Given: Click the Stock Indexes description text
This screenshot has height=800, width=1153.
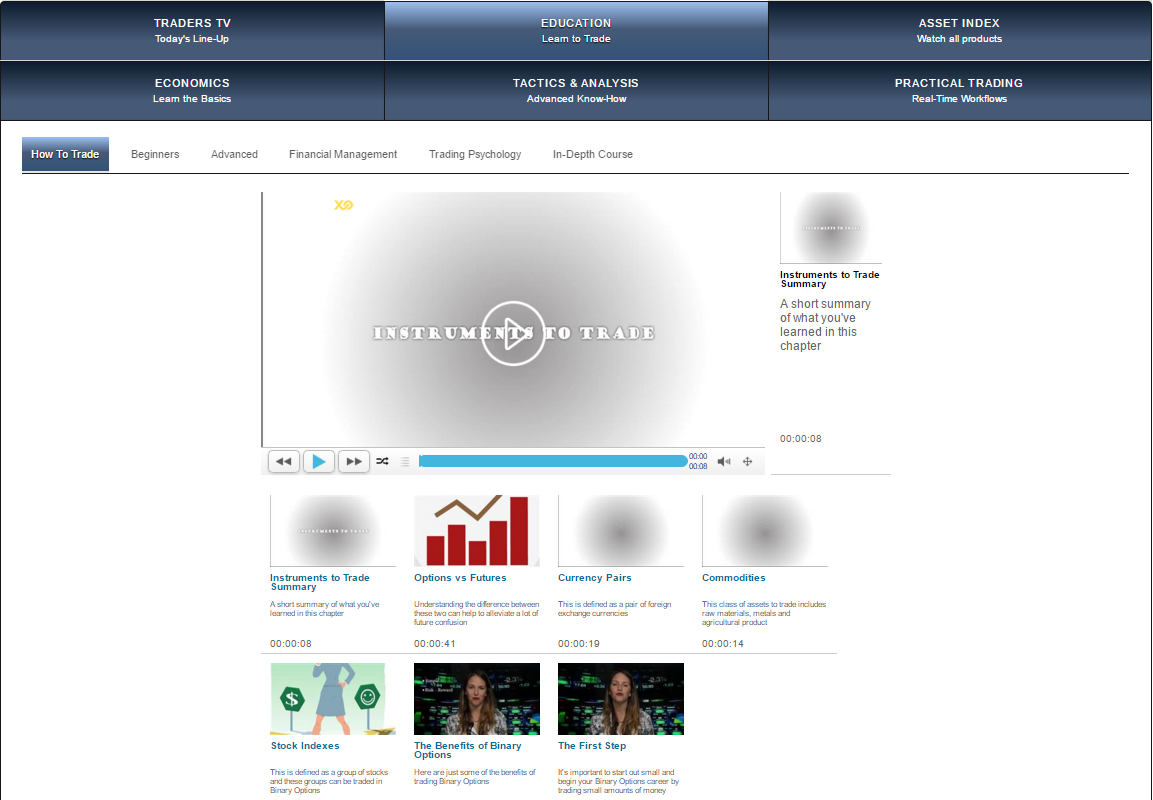Looking at the screenshot, I should (329, 781).
